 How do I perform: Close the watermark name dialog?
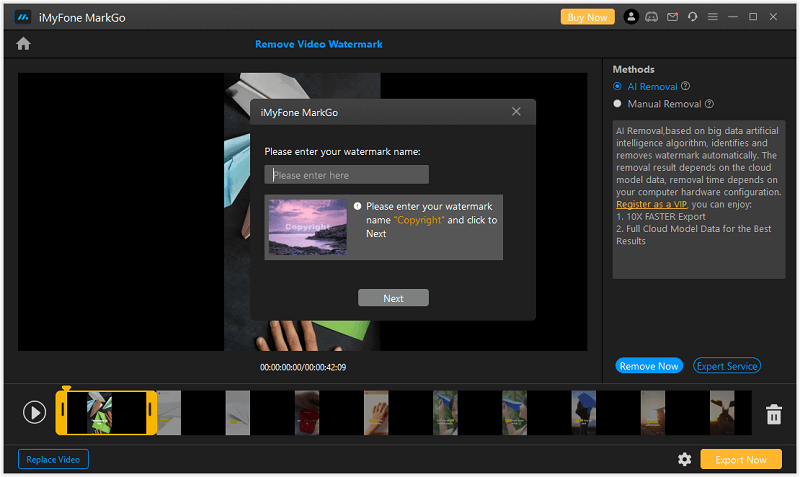516,112
